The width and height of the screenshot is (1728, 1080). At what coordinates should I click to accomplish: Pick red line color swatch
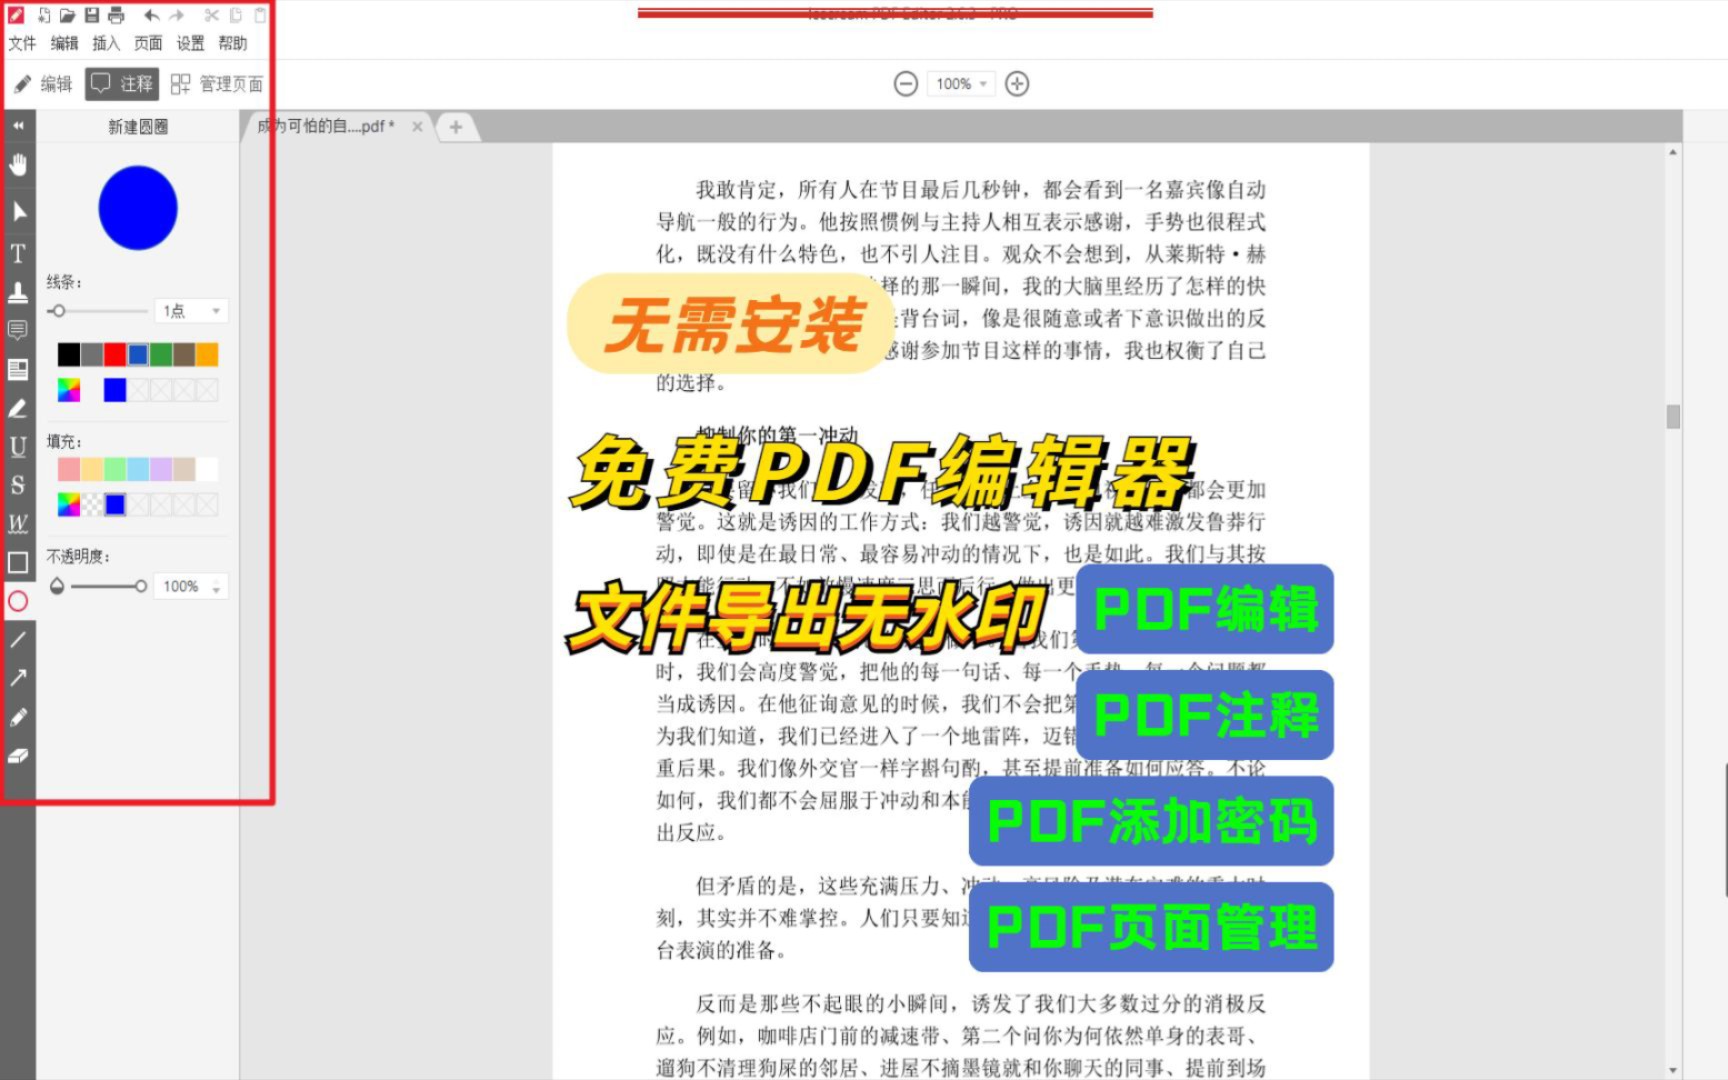click(x=115, y=354)
